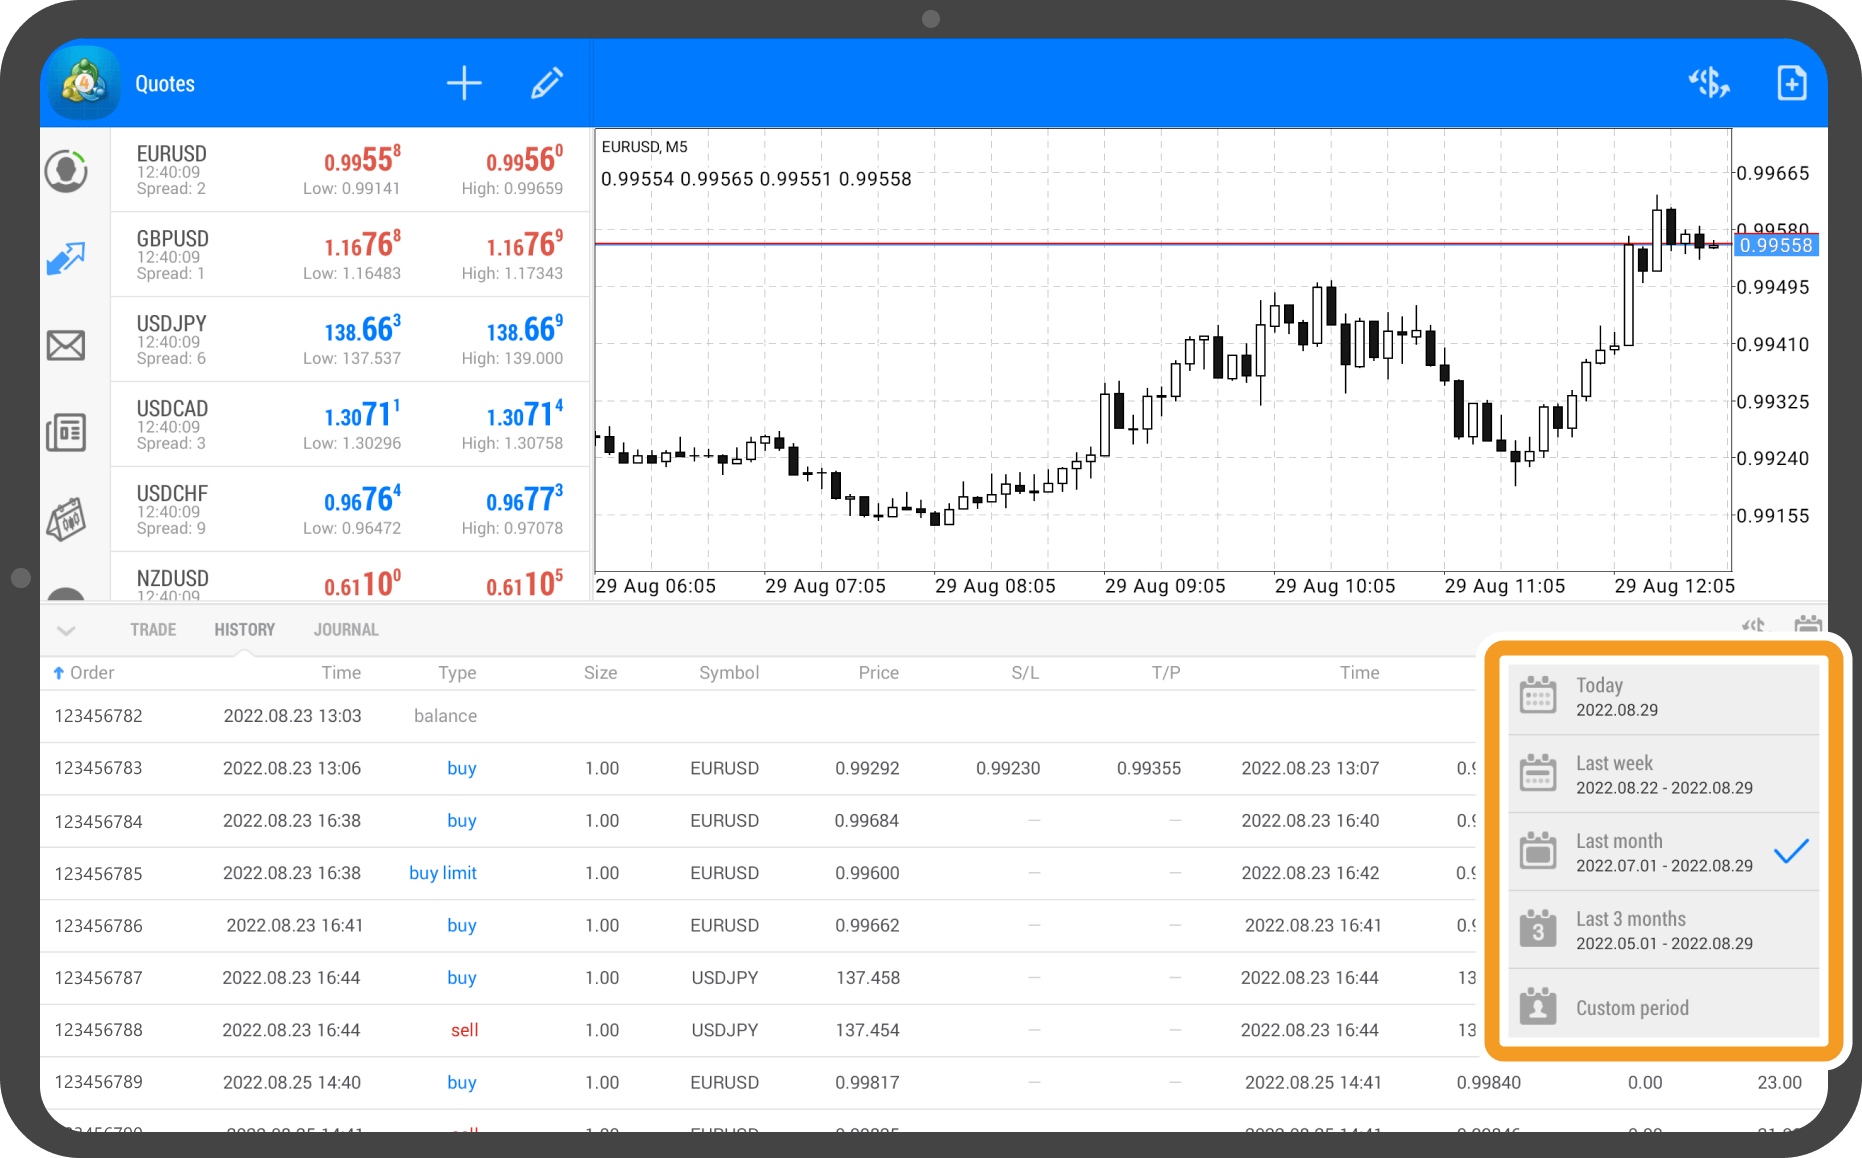
Task: Open the JOURNAL tab
Action: (x=345, y=629)
